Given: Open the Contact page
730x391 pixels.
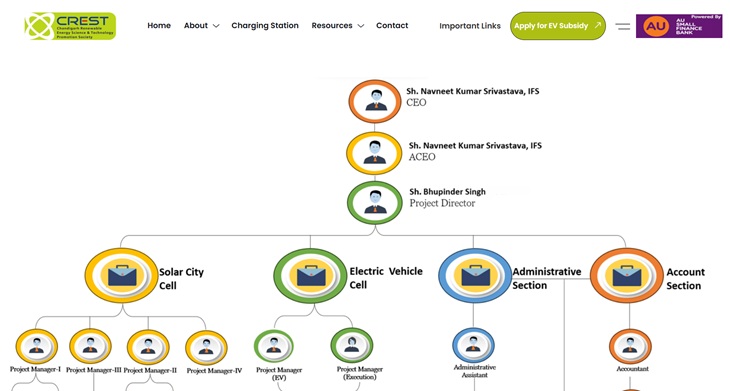Looking at the screenshot, I should click(x=392, y=26).
